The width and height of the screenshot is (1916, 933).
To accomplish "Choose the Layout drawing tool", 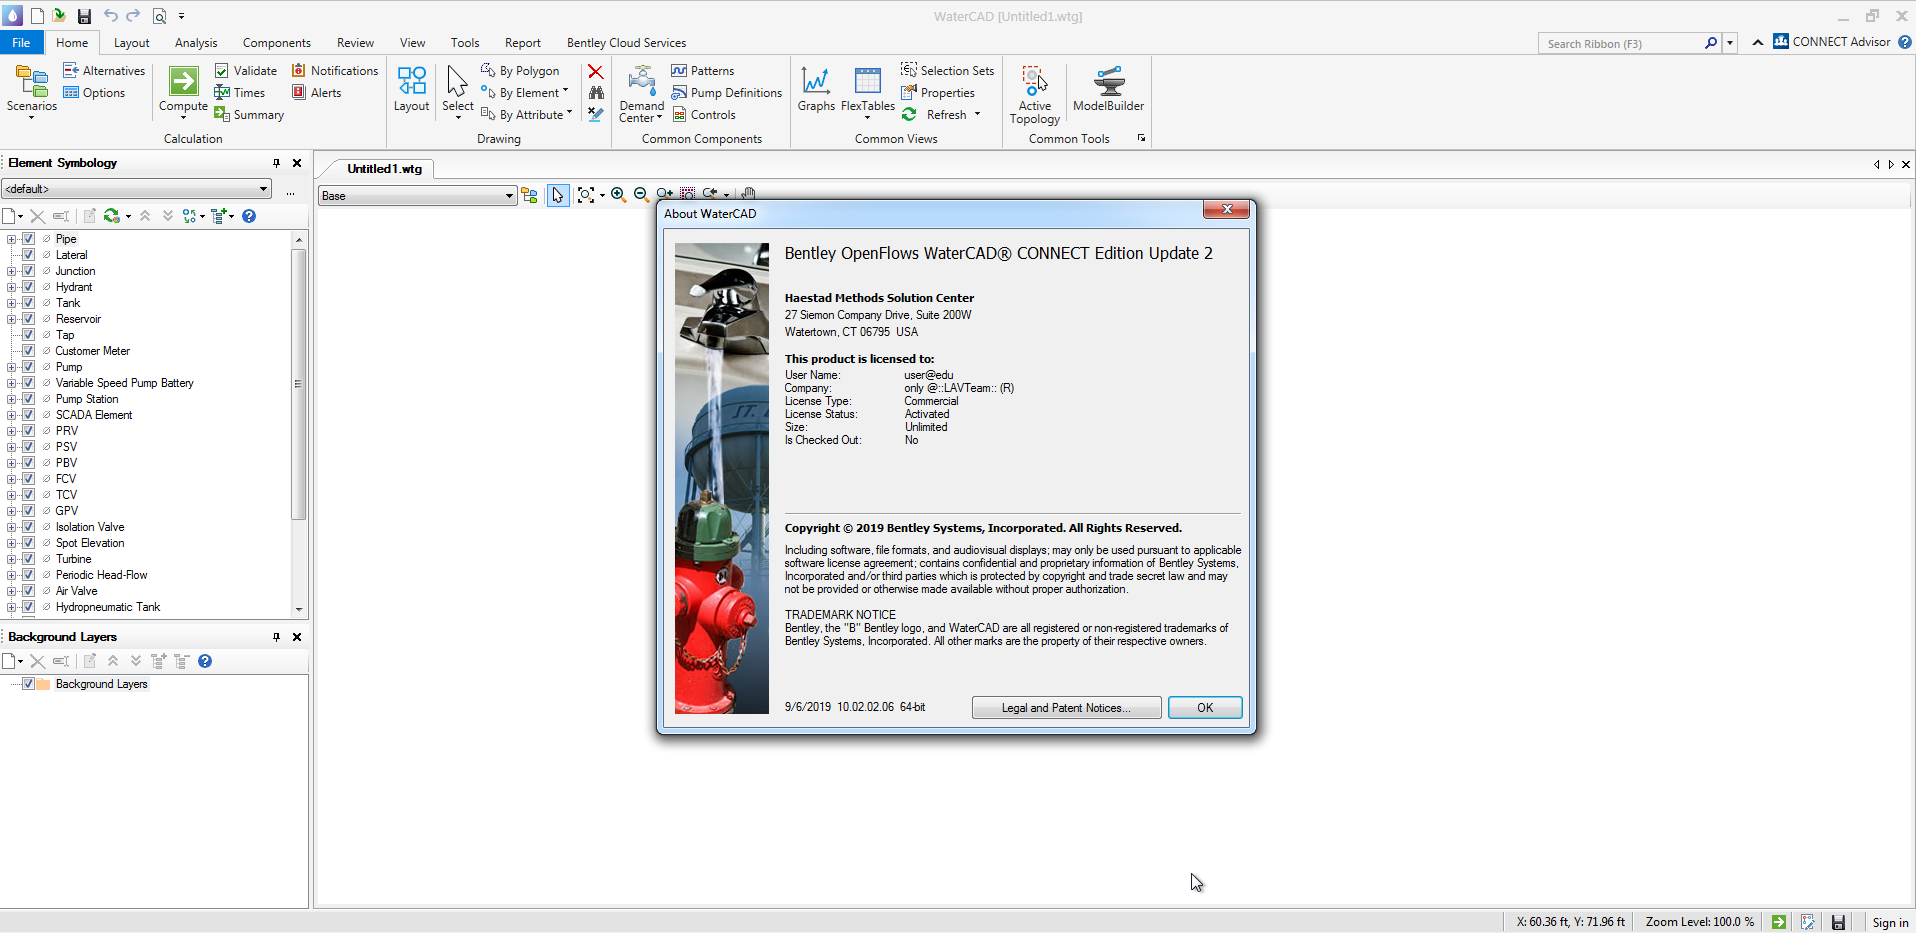I will coord(411,90).
